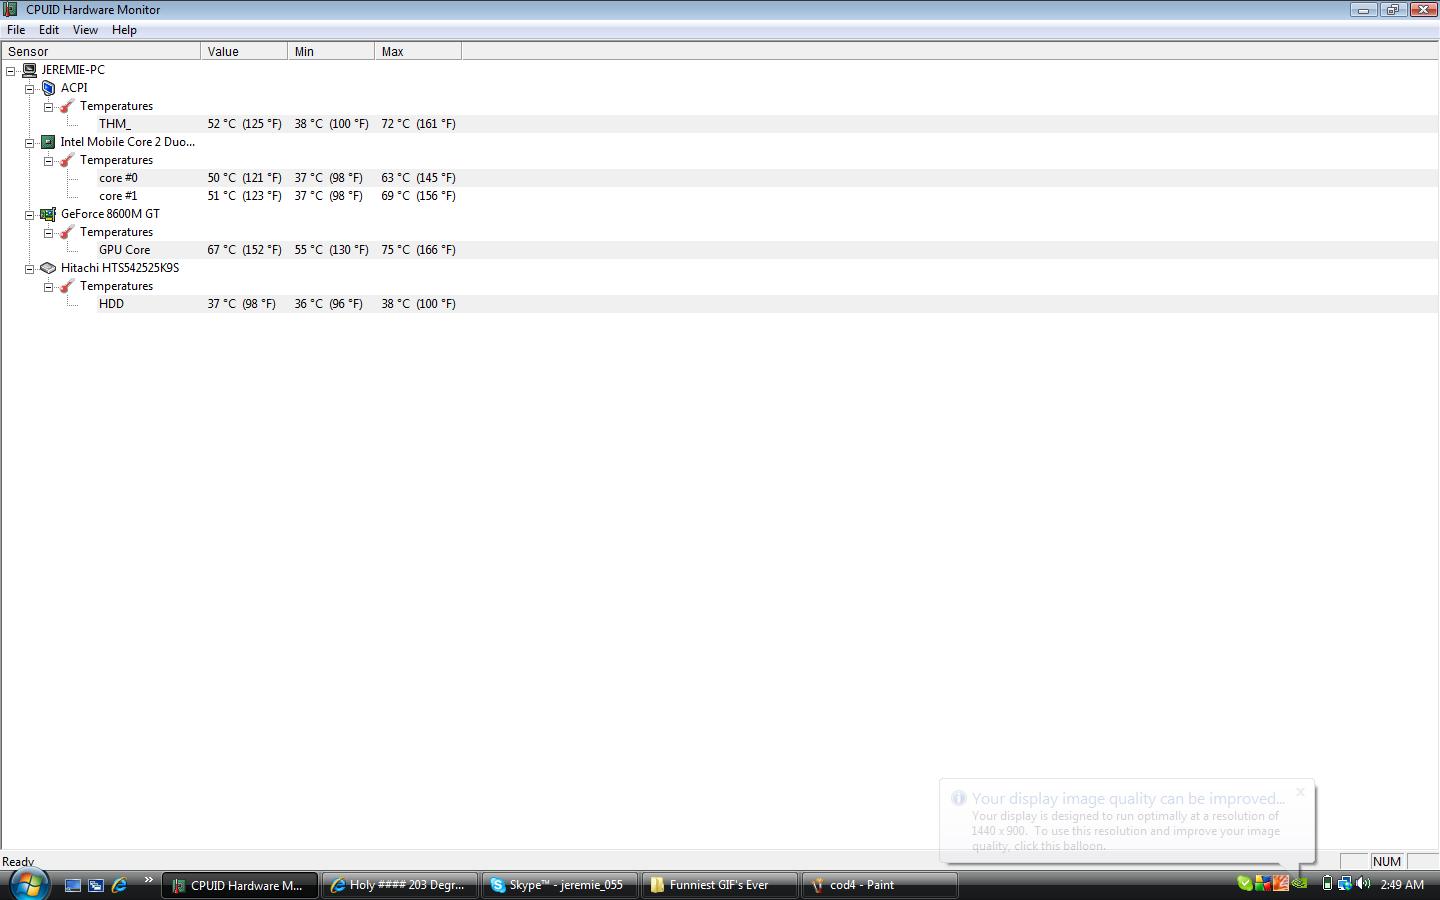This screenshot has width=1440, height=900.
Task: Click the Ready status bar text
Action: pos(18,861)
